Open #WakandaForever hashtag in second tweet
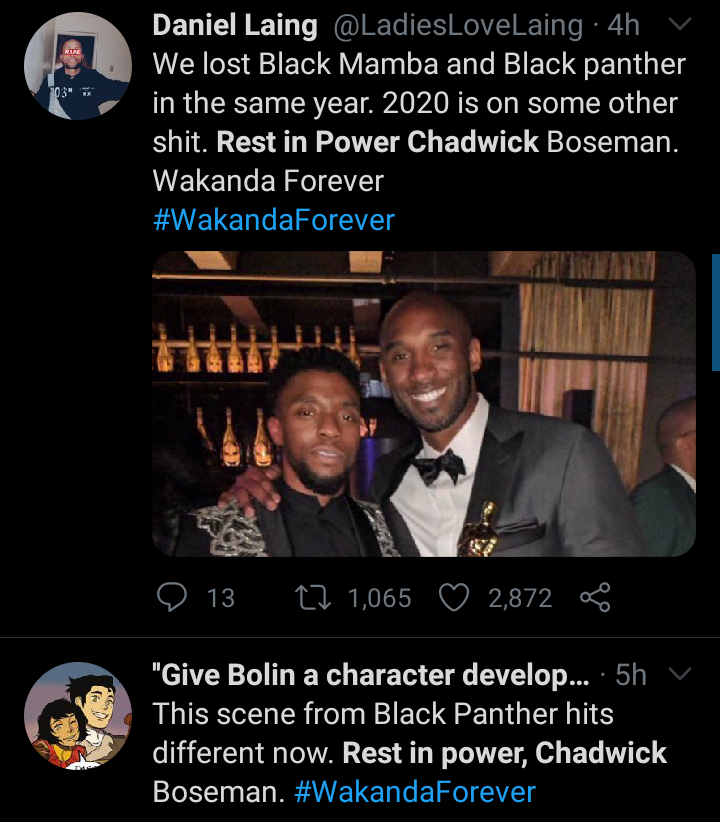The width and height of the screenshot is (720, 822). (x=415, y=792)
